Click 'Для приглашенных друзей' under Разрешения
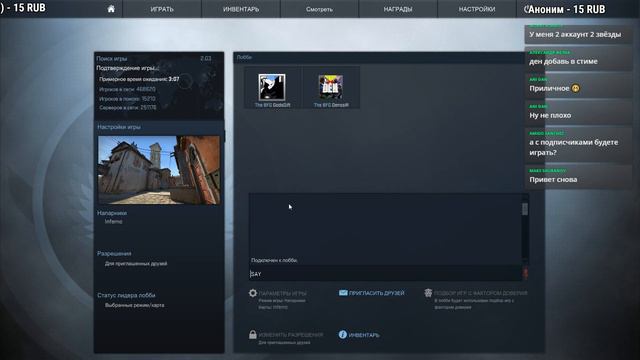 point(136,264)
